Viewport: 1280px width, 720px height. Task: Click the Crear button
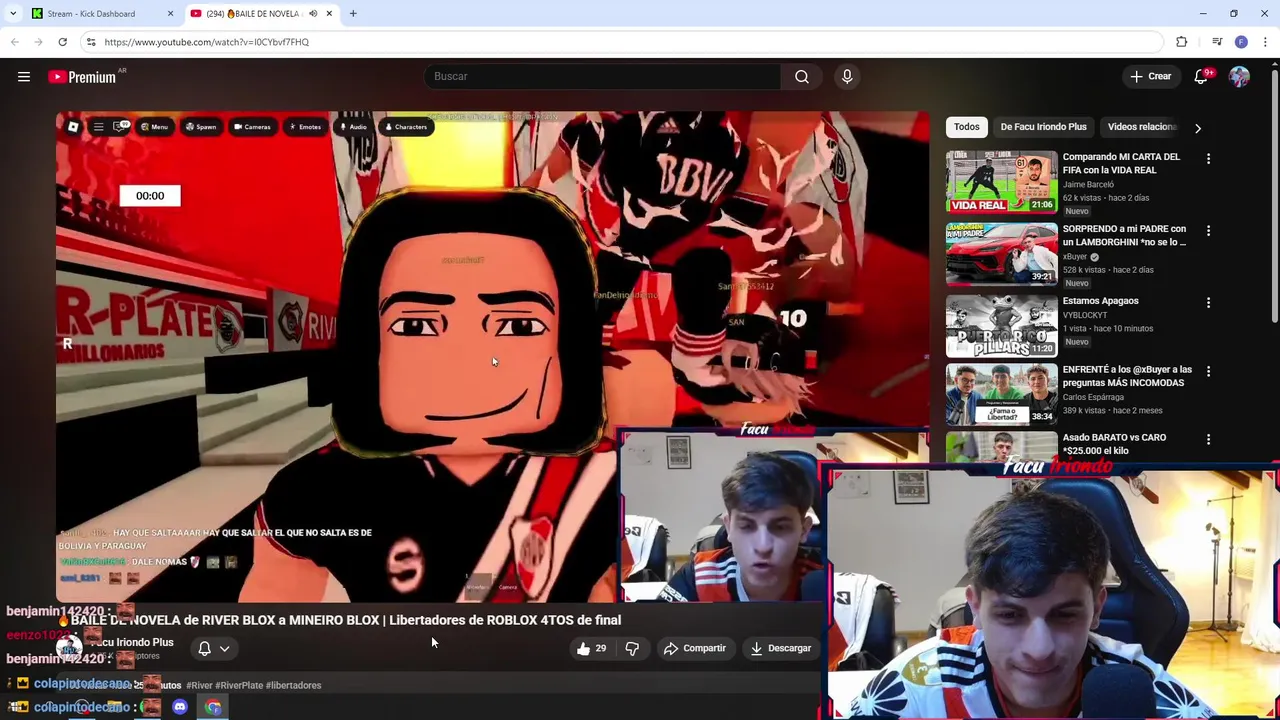click(x=1150, y=77)
